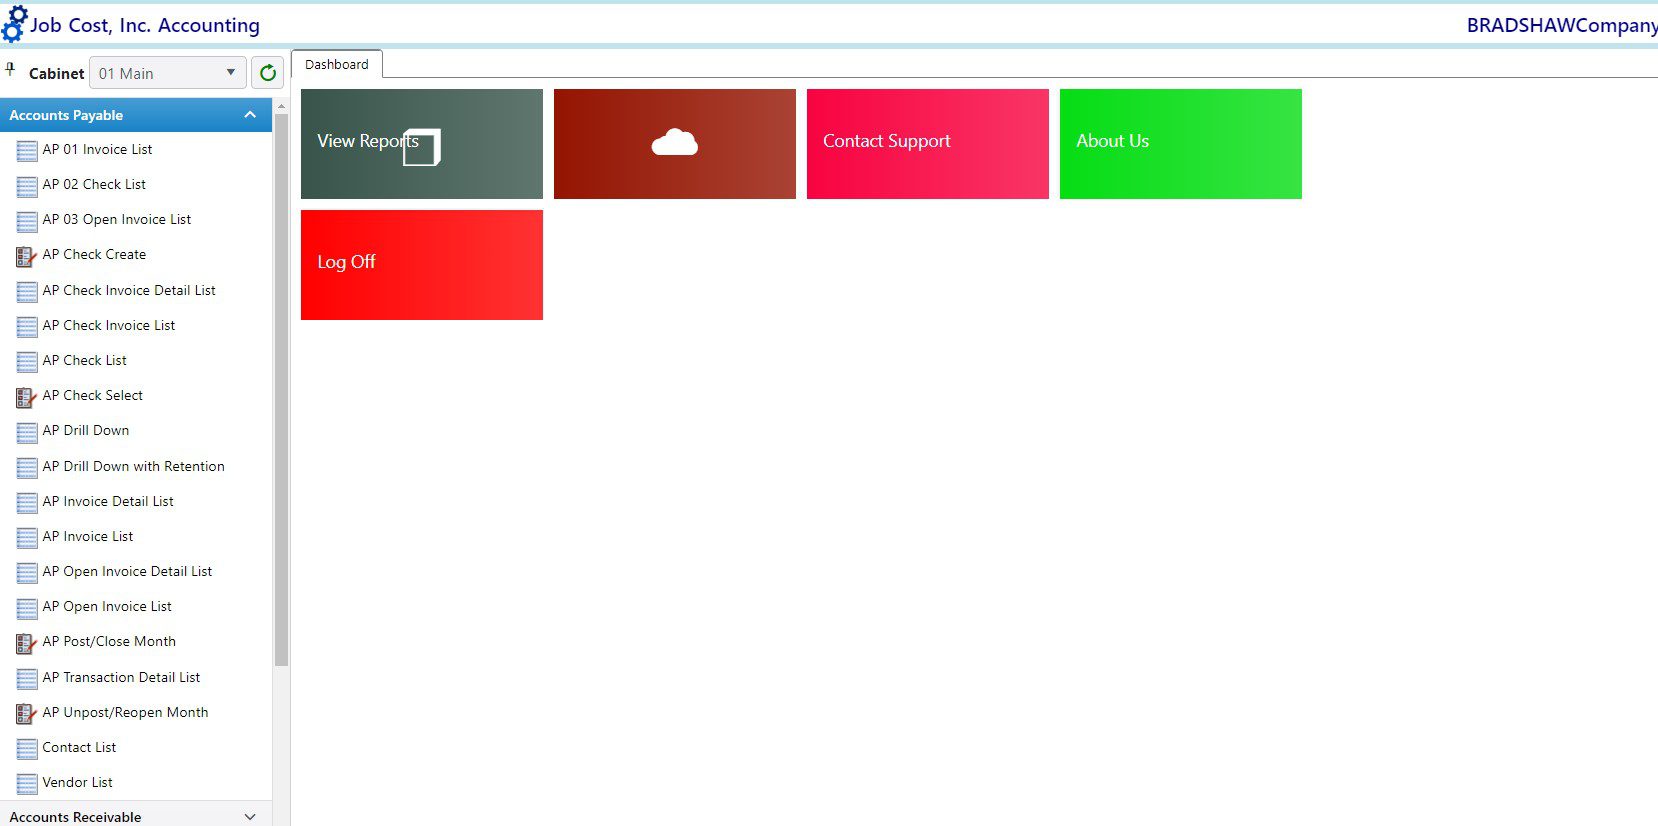
Task: Click the Job Cost, Inc. Accounting title
Action: [145, 25]
